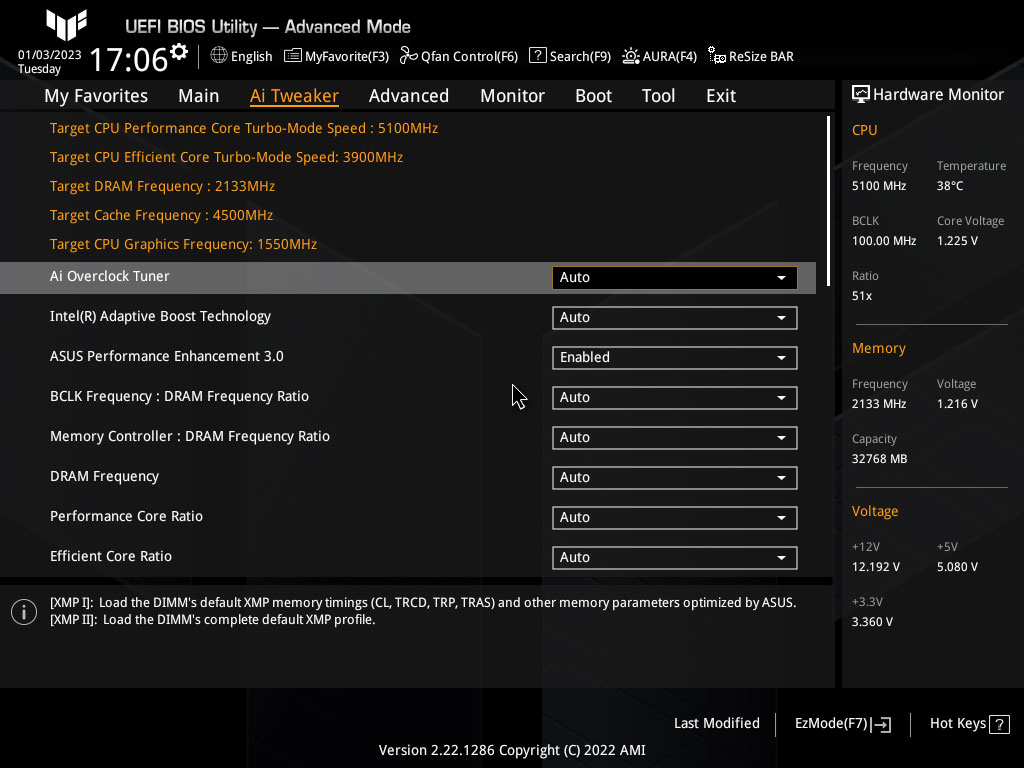Open the Performance Core Ratio dropdown

click(x=674, y=518)
